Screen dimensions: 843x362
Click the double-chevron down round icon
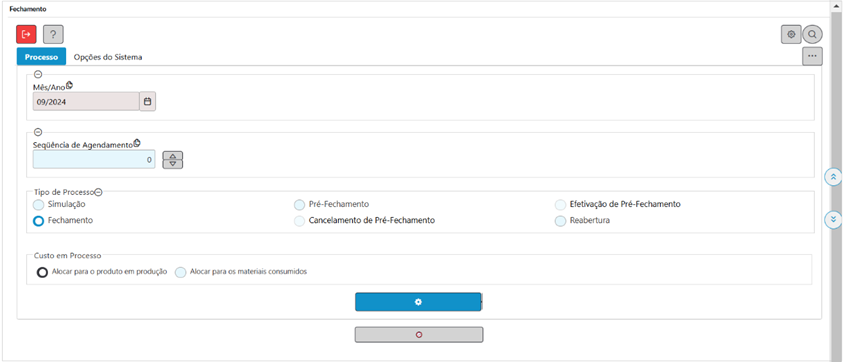tap(833, 219)
